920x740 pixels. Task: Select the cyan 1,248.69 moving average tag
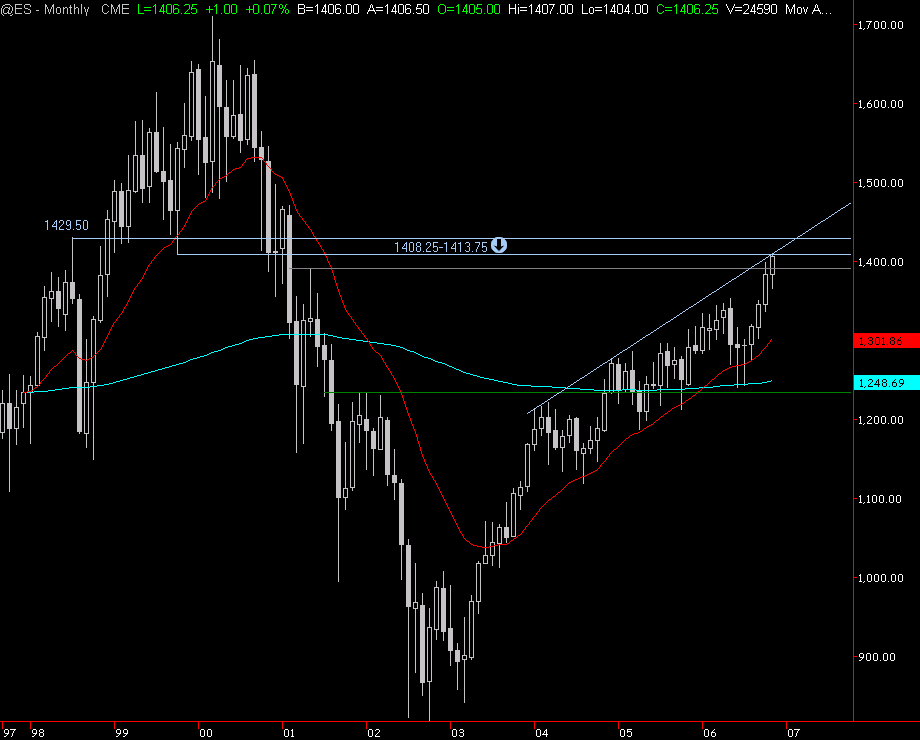881,383
